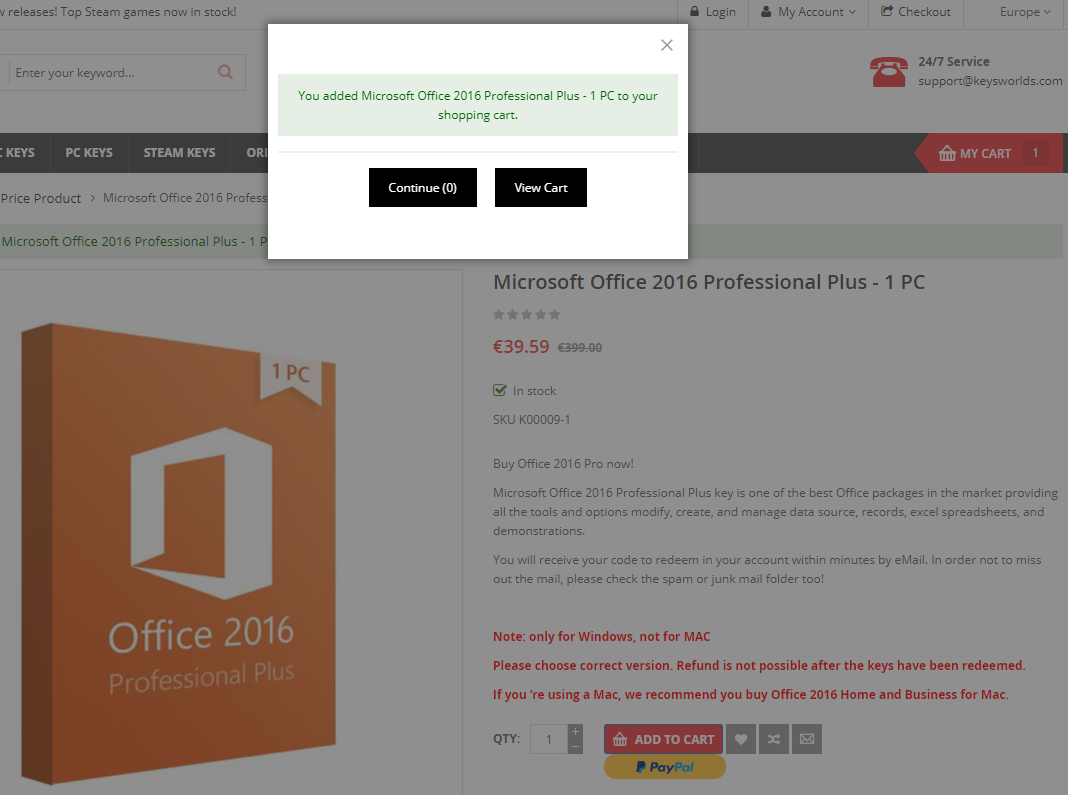This screenshot has width=1068, height=795.
Task: Open the Login link
Action: click(712, 12)
